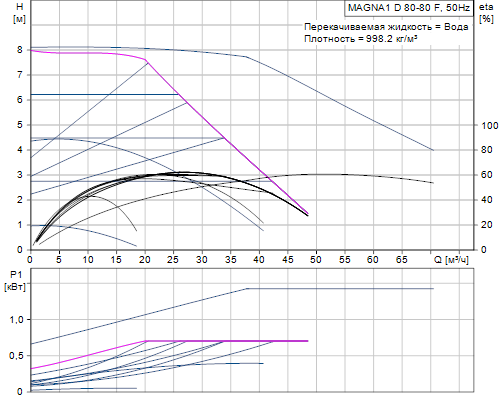The image size is (500, 400).
Task: Click the 100 tick on efficiency axis
Action: click(490, 126)
